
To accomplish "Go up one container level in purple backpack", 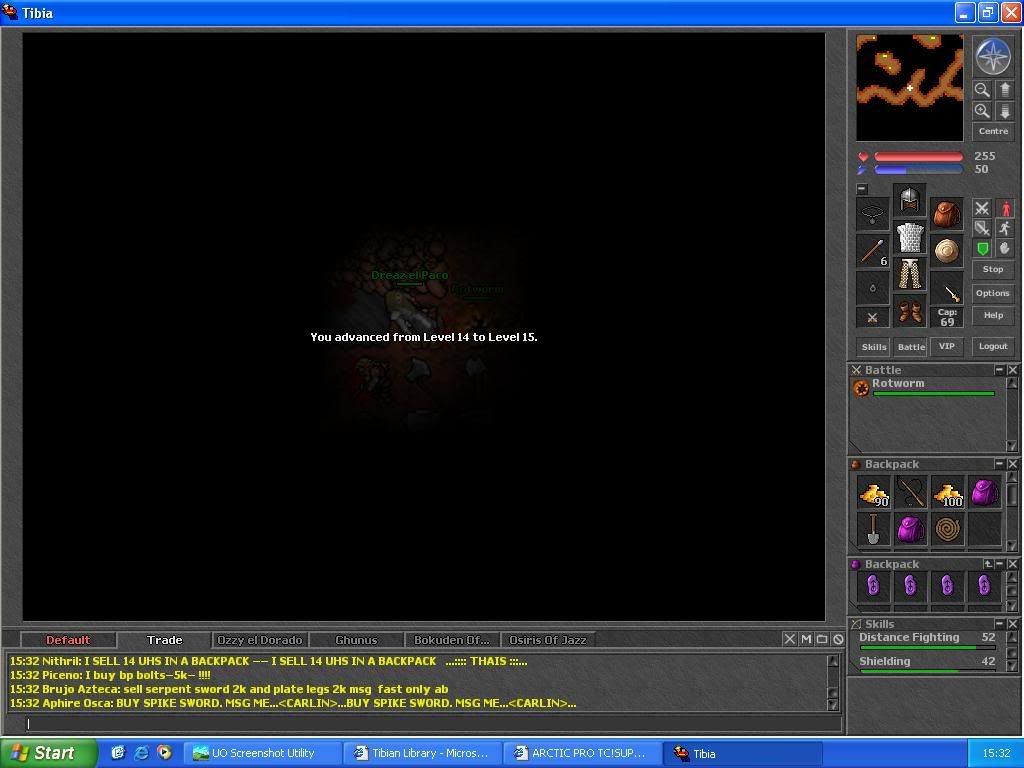I will click(988, 564).
